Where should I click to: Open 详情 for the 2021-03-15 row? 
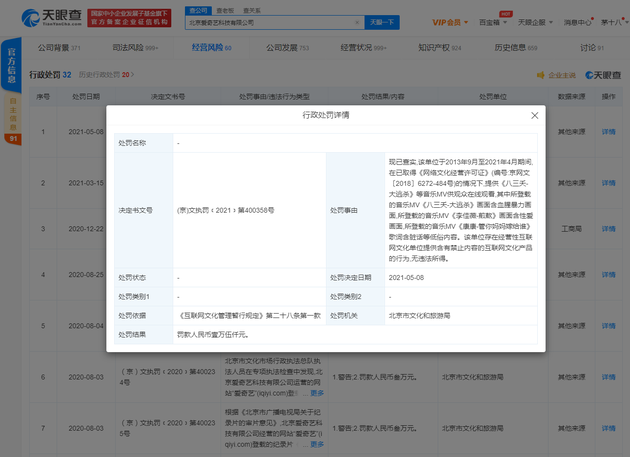pos(608,183)
